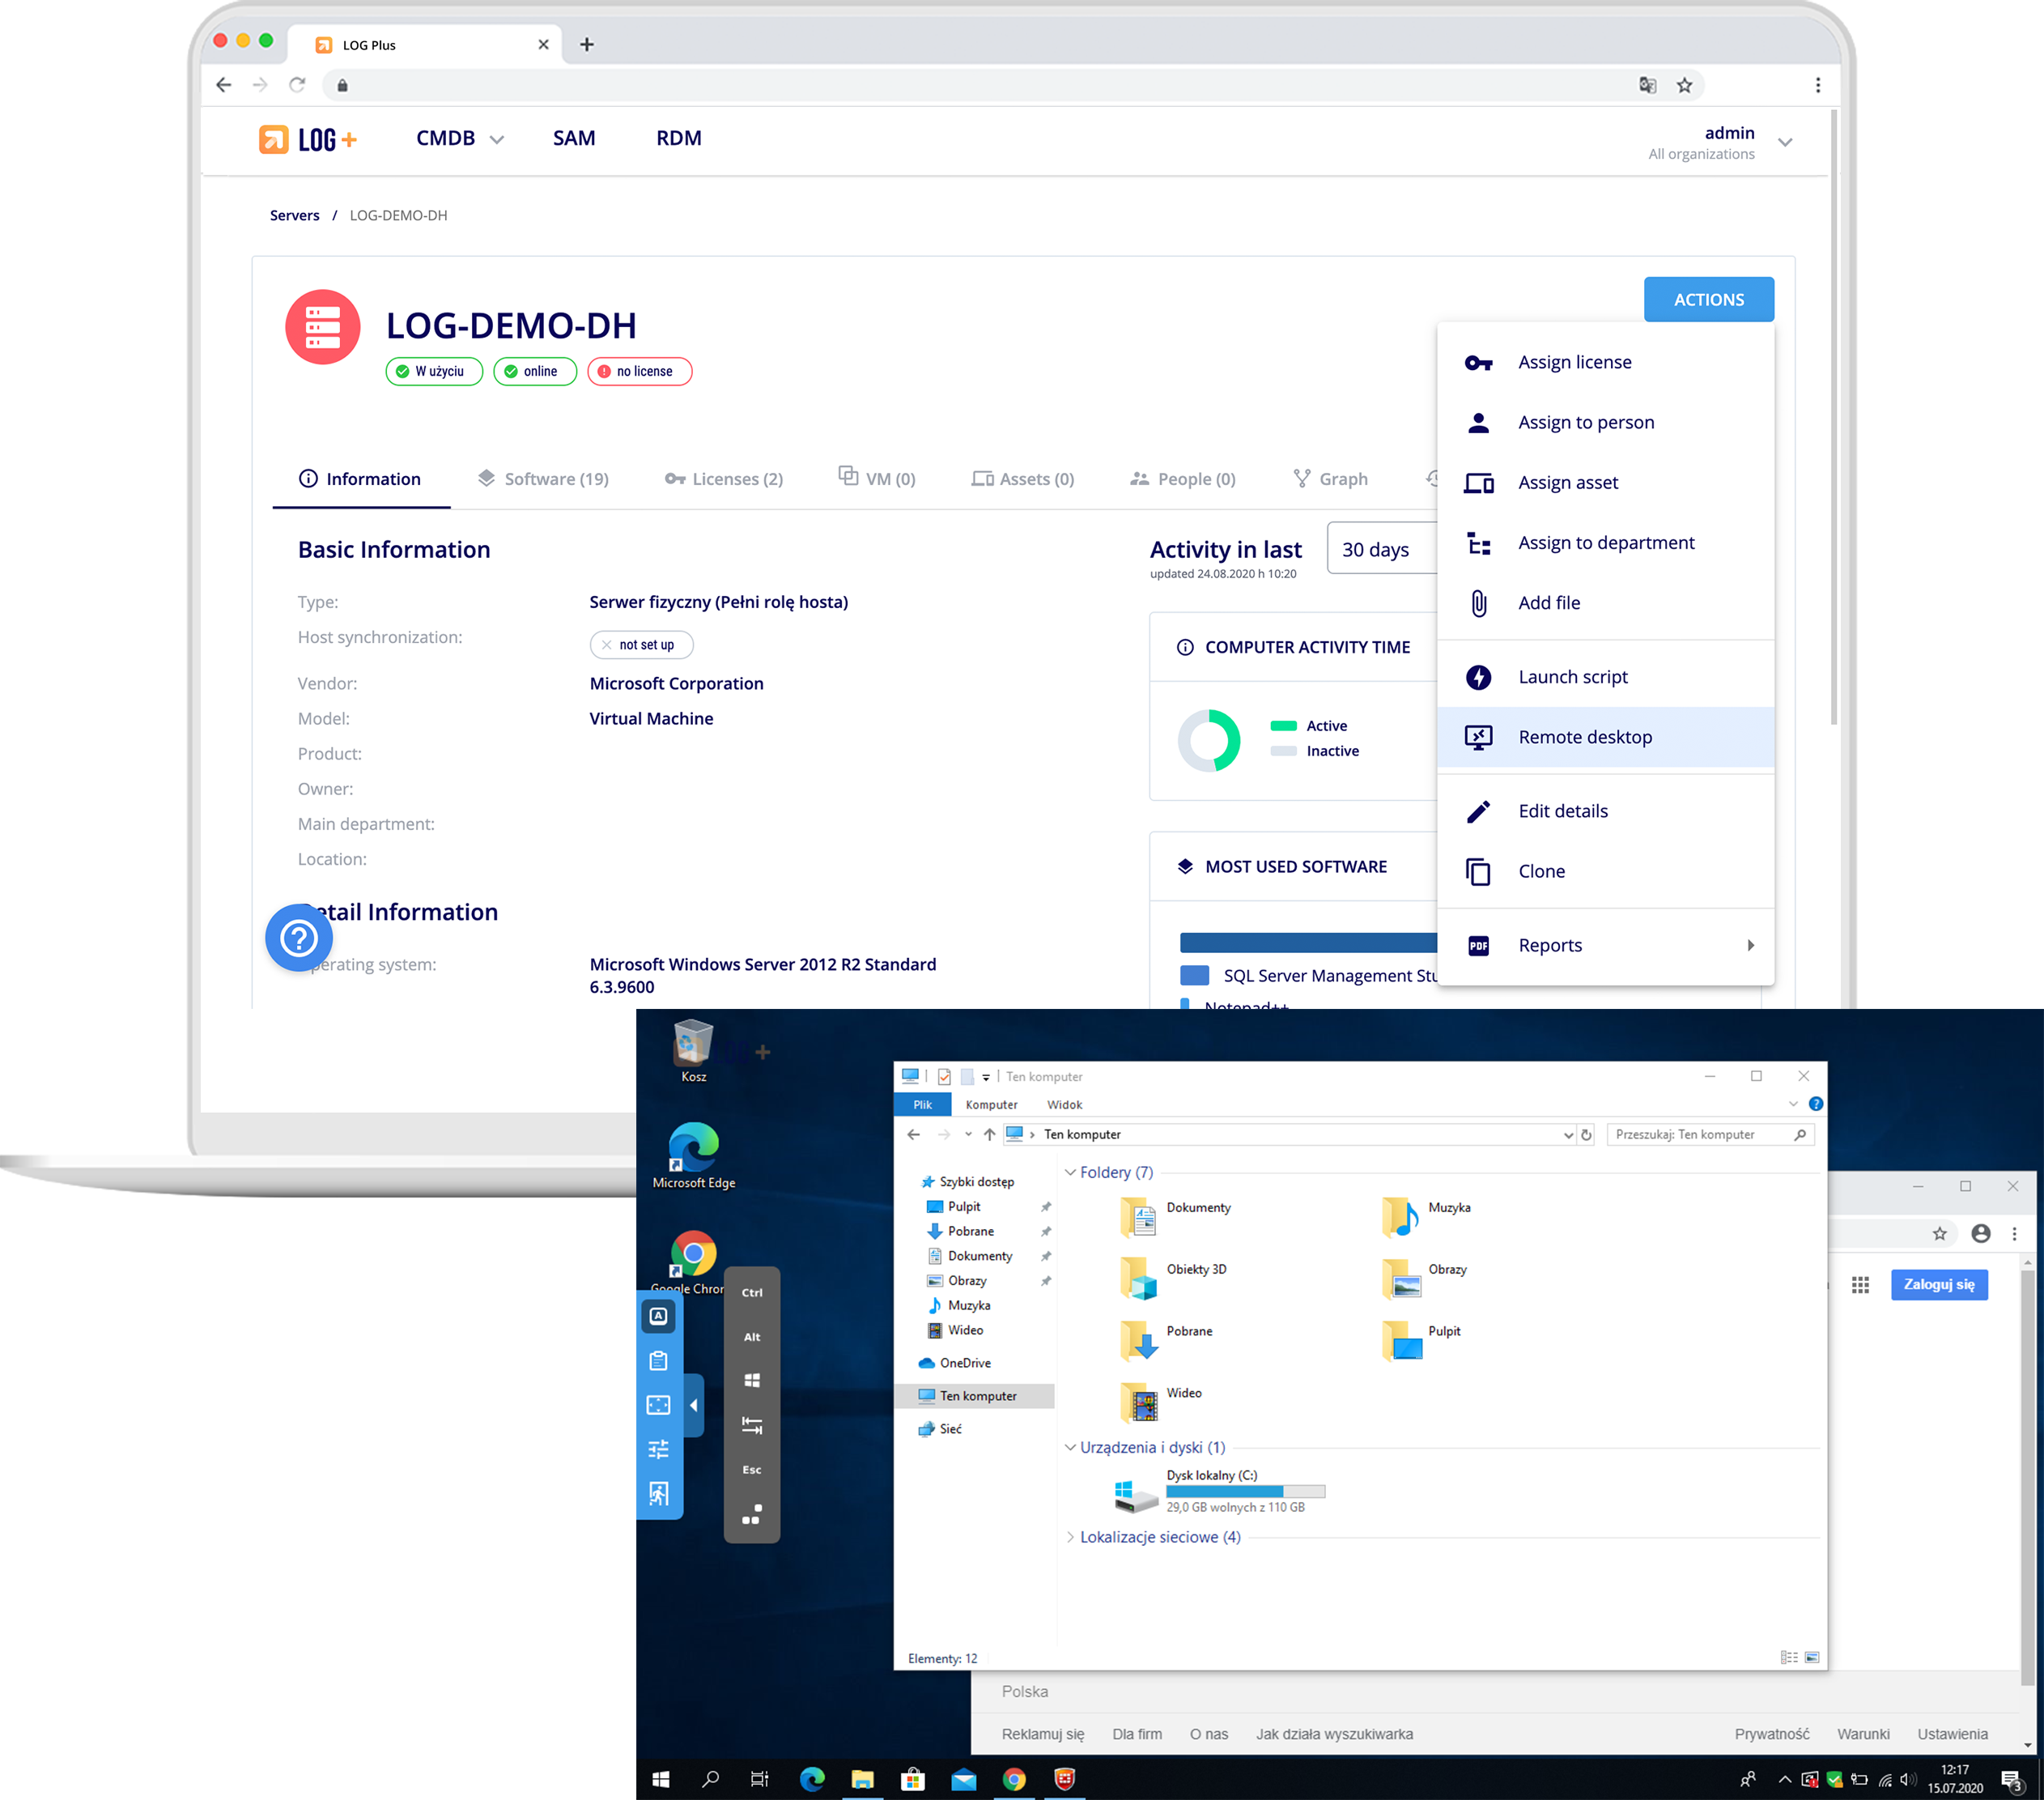Click the remote clipboard toolbar icon

pyautogui.click(x=658, y=1360)
